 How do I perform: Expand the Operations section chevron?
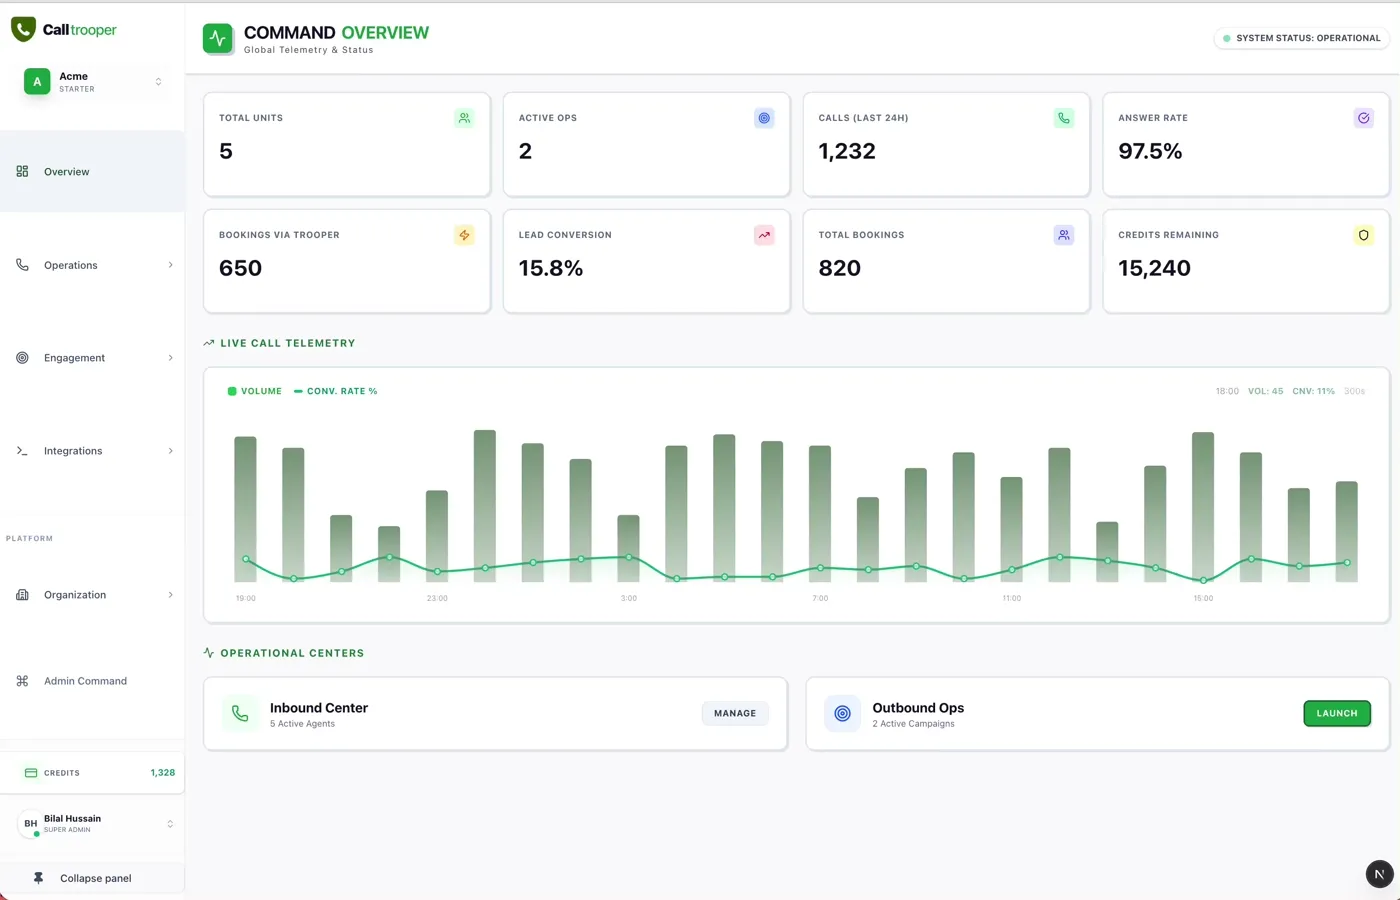pyautogui.click(x=170, y=264)
